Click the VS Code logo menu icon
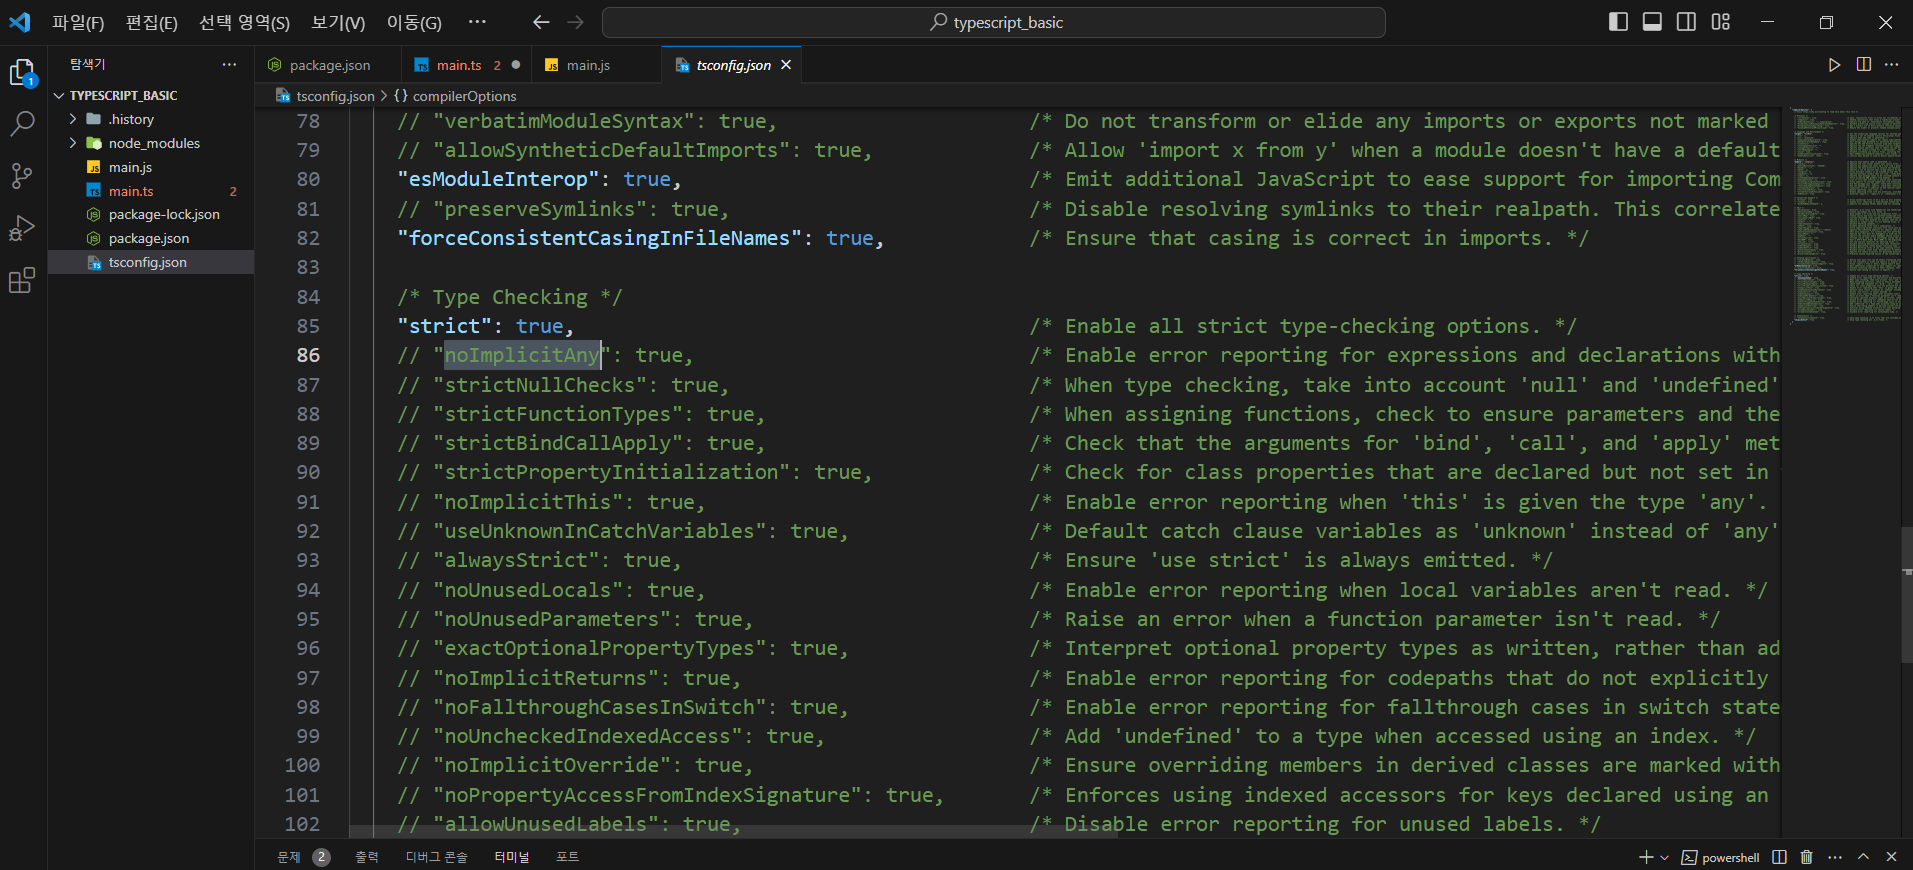 20,22
